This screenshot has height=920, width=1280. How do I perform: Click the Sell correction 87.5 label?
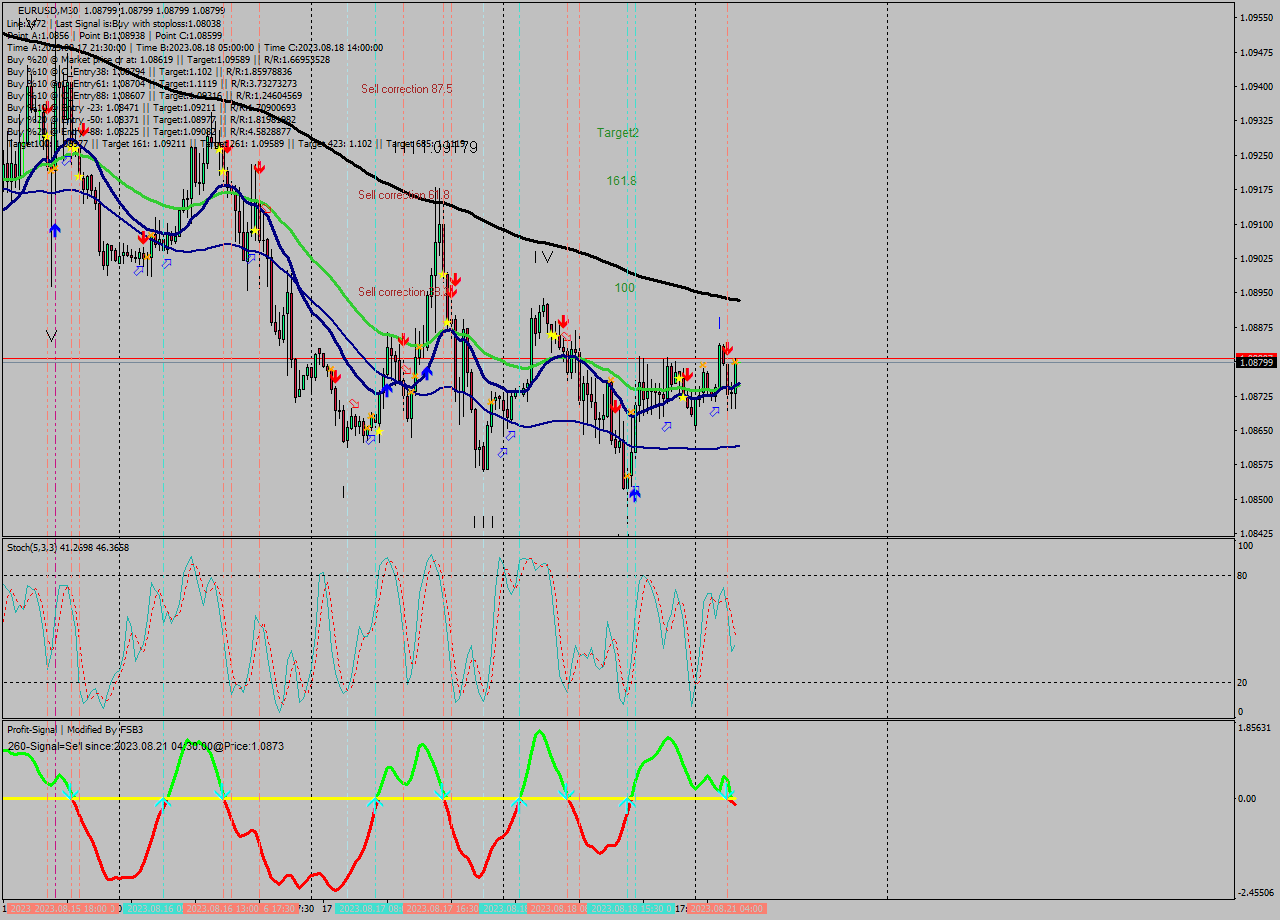(x=405, y=89)
